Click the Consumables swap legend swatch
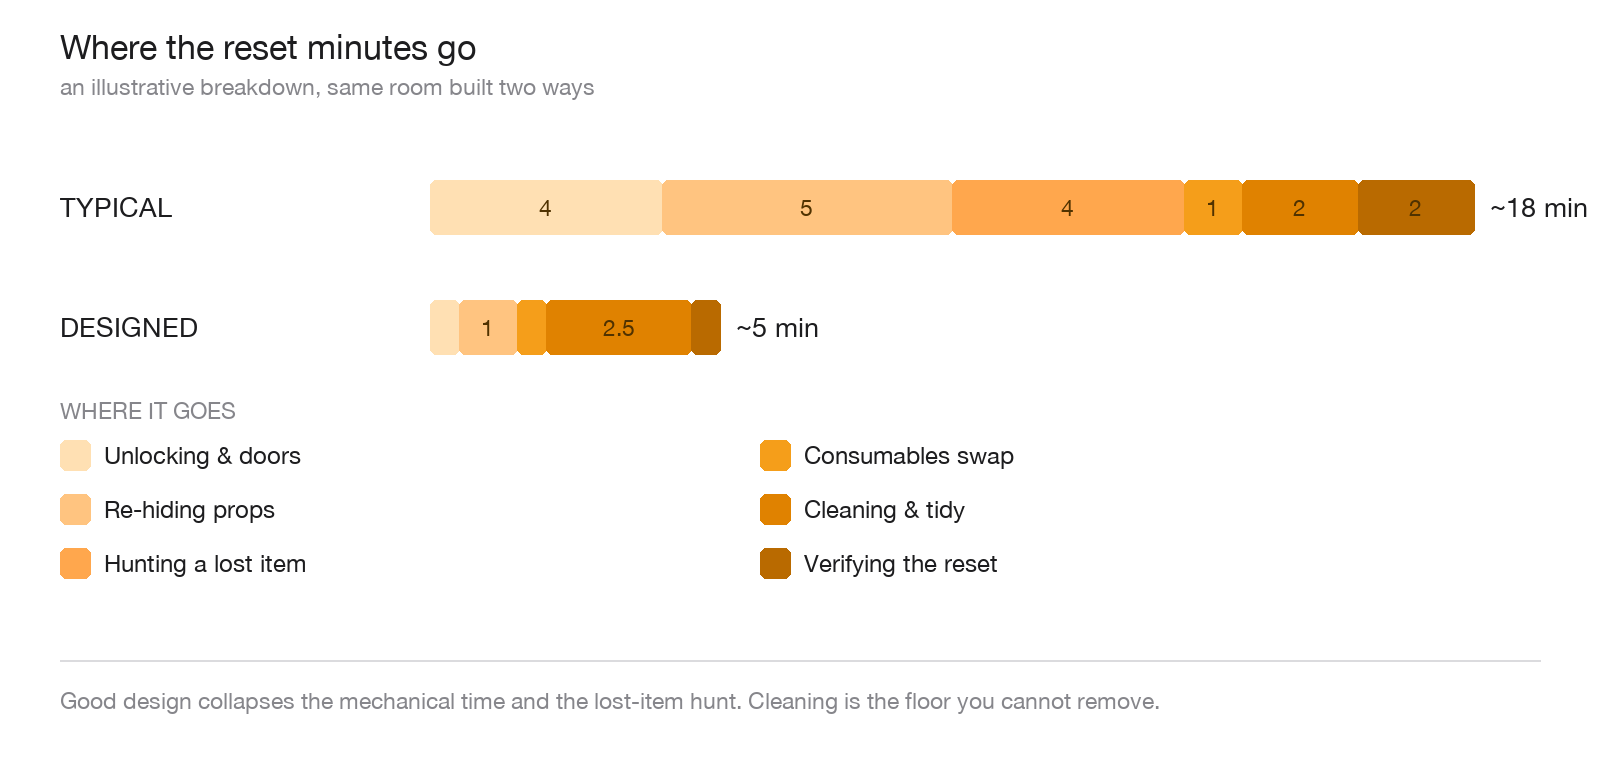This screenshot has width=1600, height=760. point(775,455)
